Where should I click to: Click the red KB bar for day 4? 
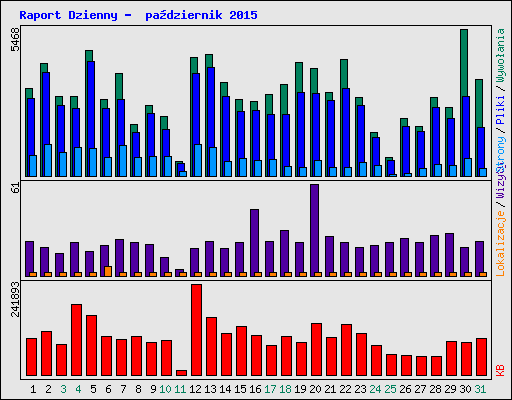coord(76,340)
